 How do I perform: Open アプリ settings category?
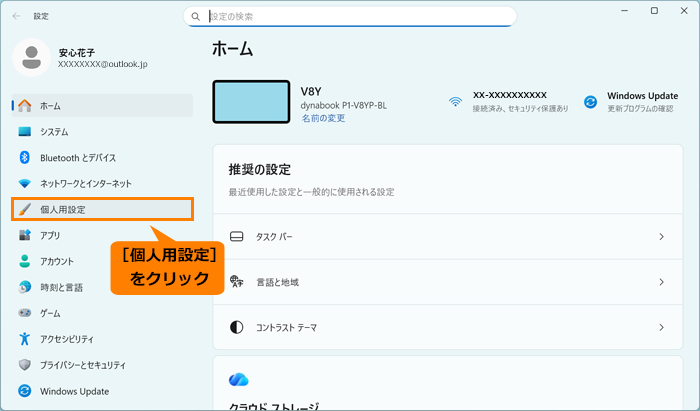[x=103, y=235]
